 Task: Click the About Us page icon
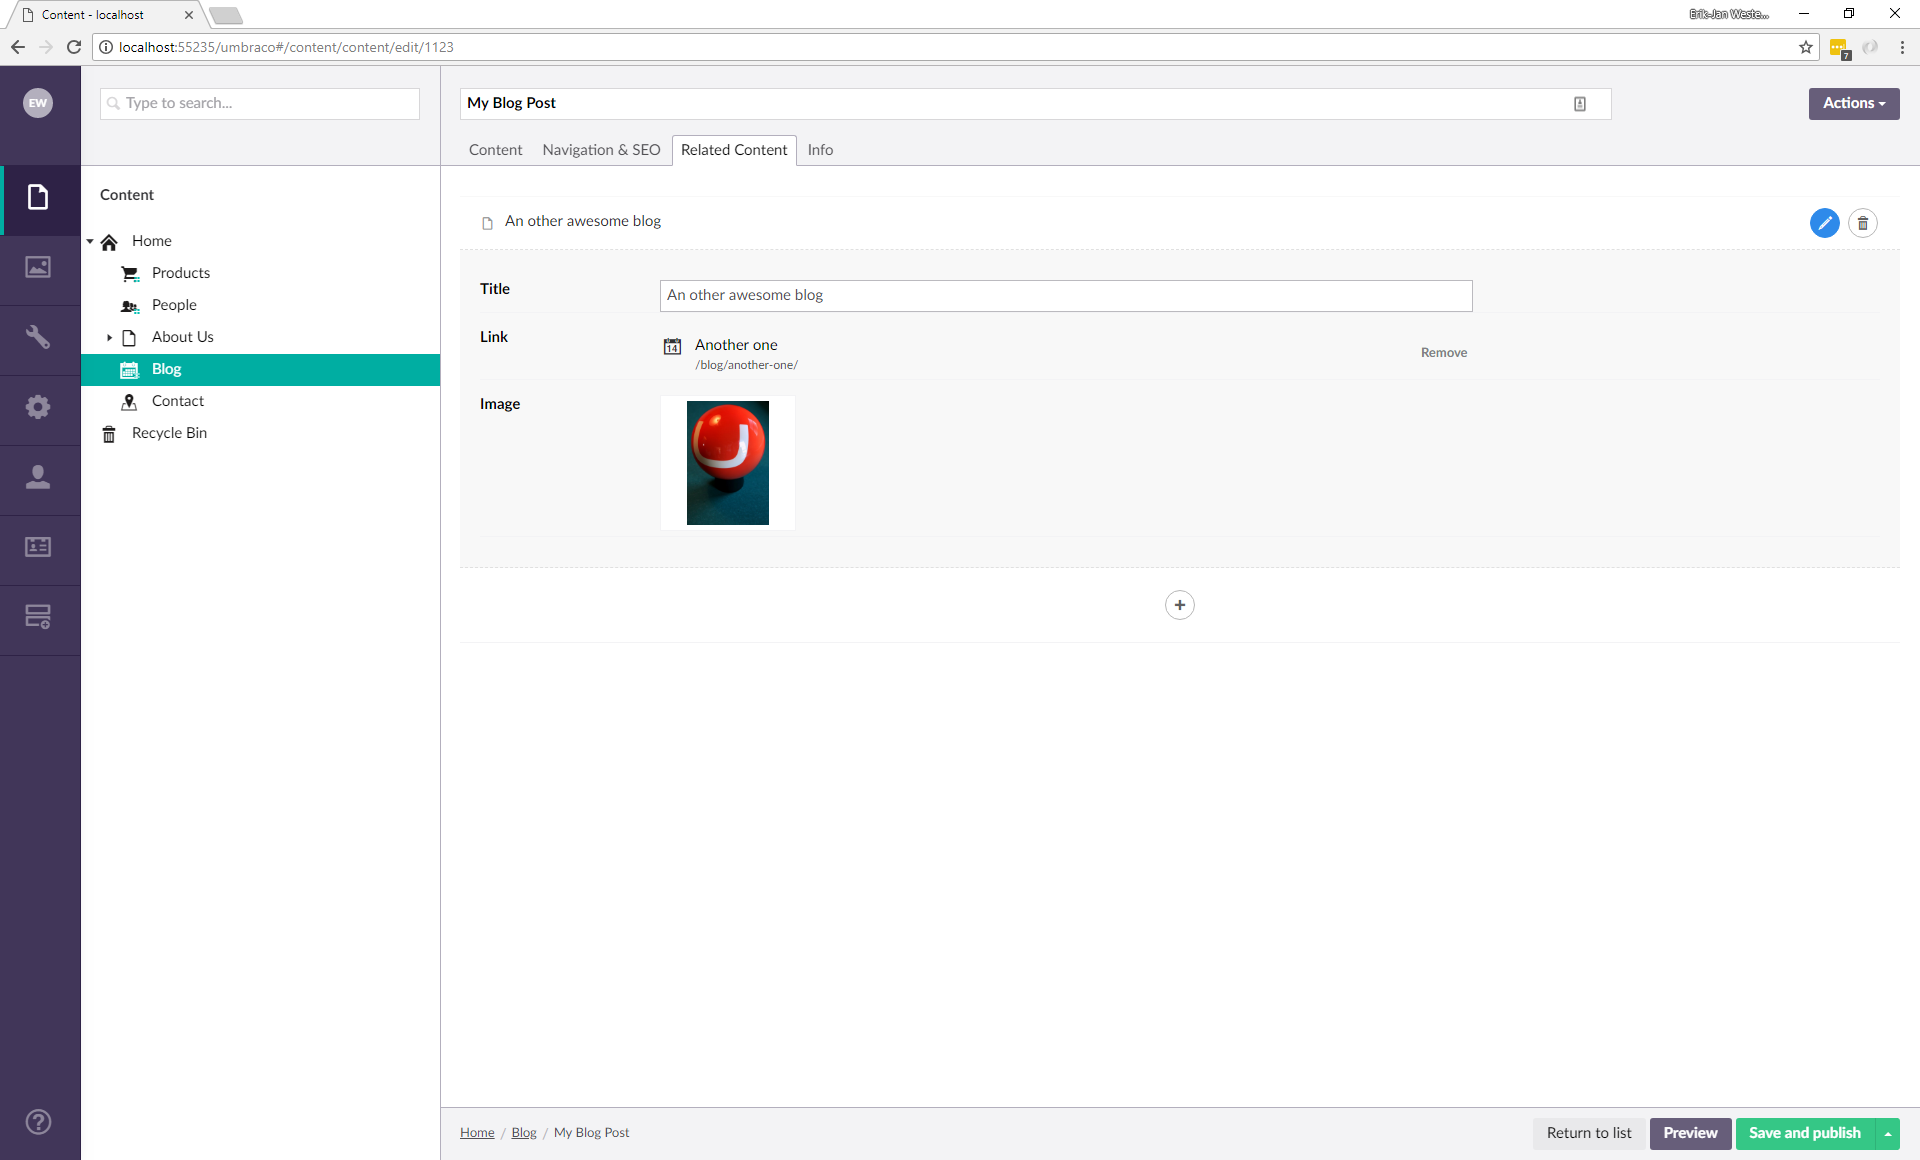coord(129,338)
